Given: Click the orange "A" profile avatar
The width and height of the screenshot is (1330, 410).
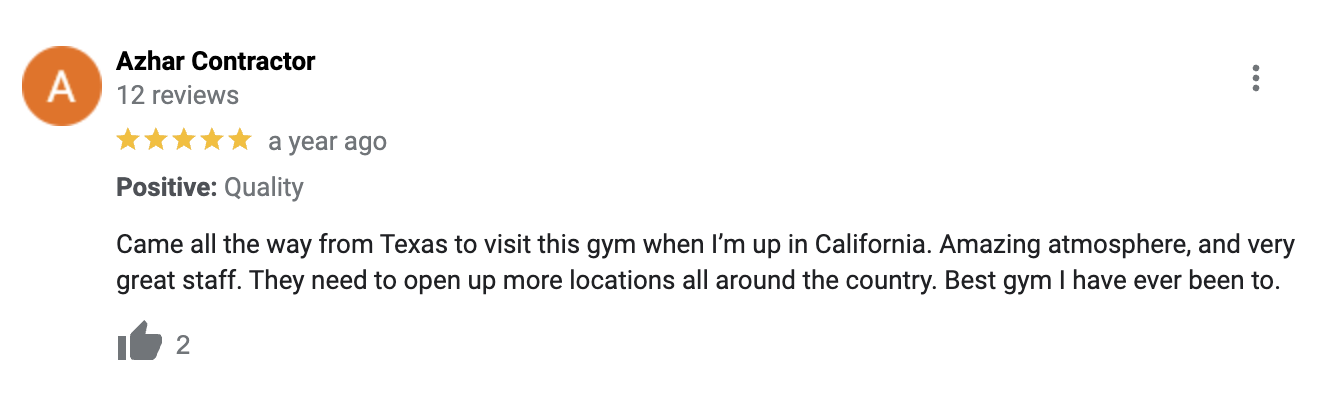Looking at the screenshot, I should coord(62,86).
